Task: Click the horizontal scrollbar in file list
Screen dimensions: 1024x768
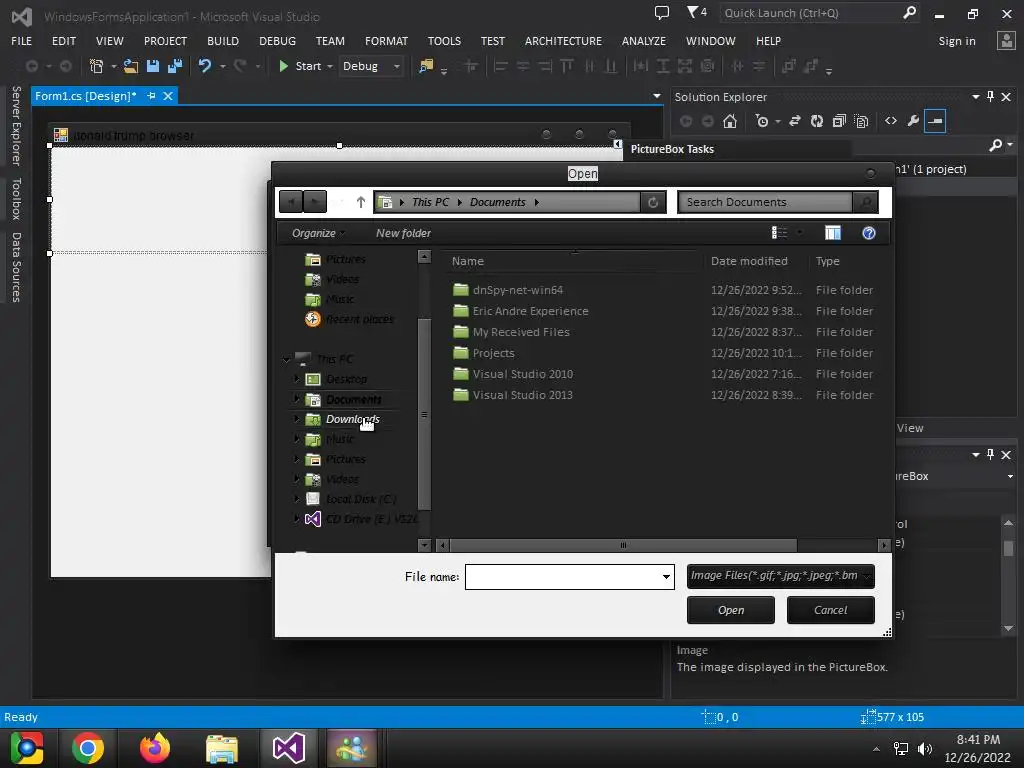Action: pyautogui.click(x=623, y=545)
